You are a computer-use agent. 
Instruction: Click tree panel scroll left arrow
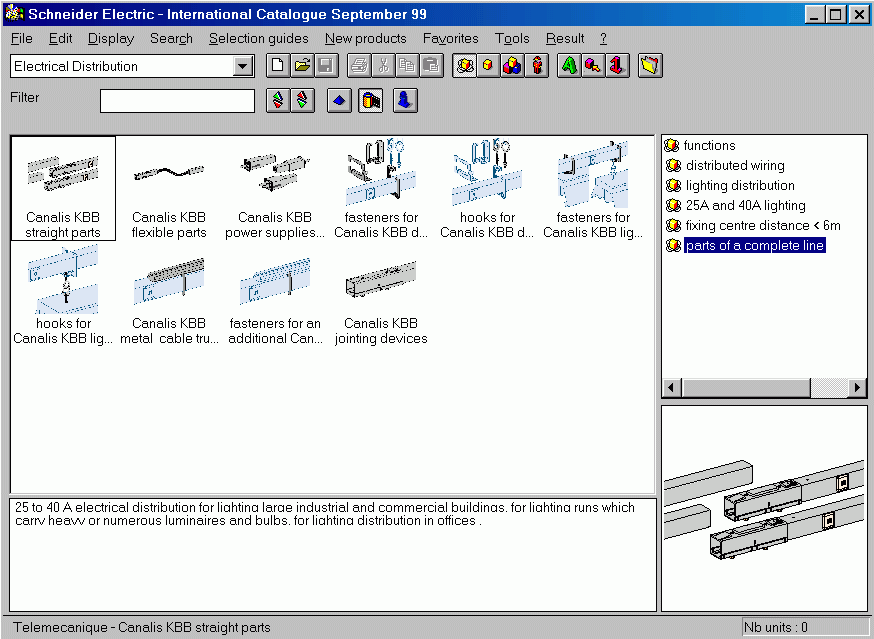pos(672,388)
